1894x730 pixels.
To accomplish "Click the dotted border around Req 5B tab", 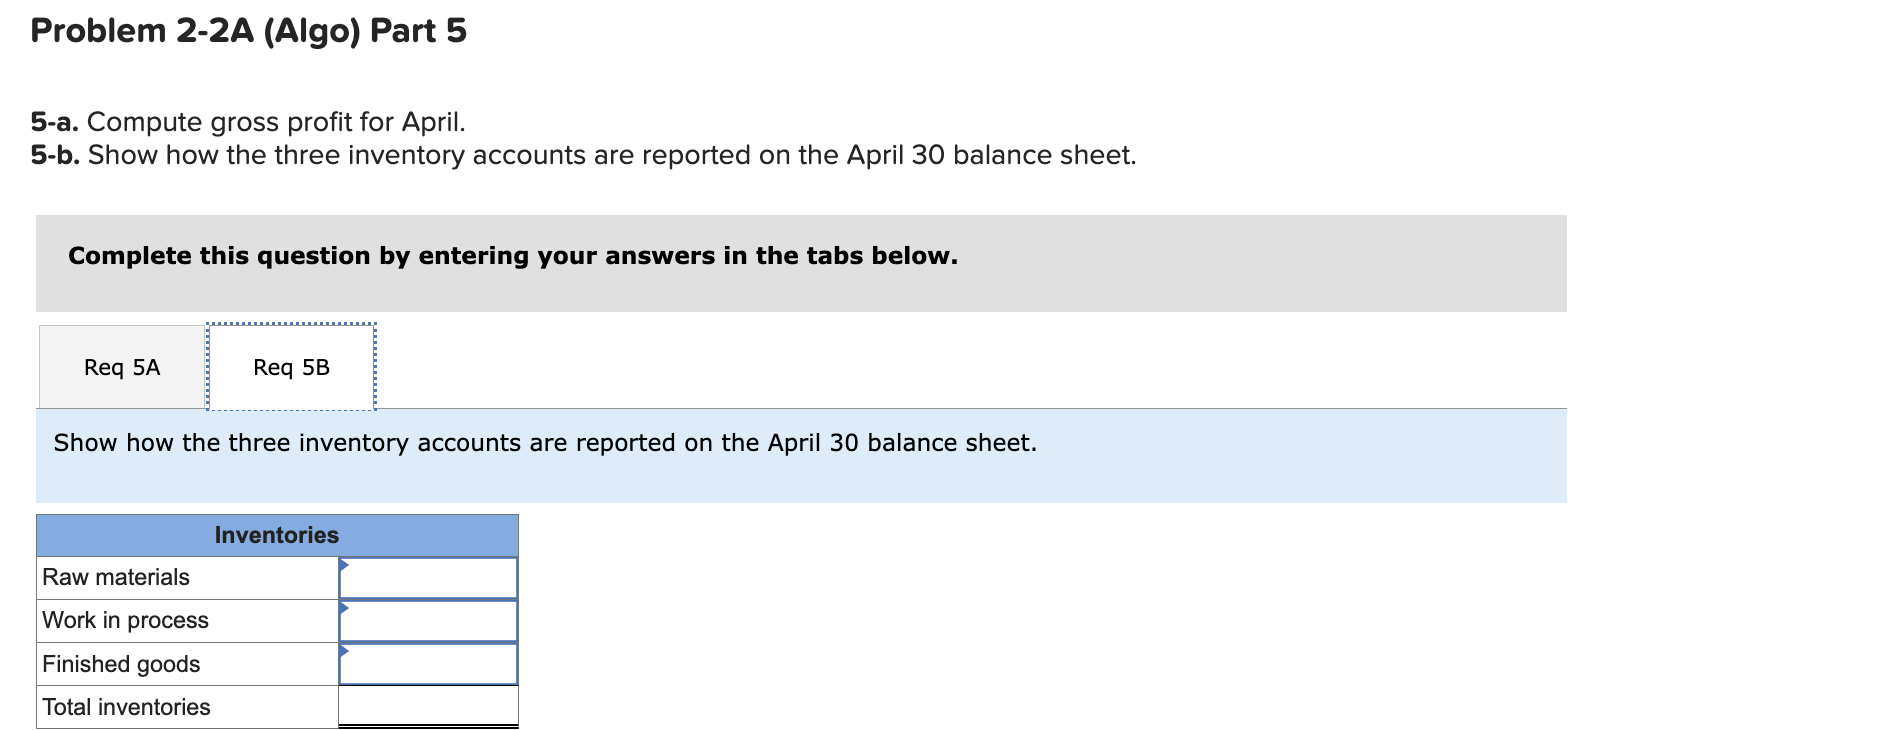I will (x=291, y=324).
